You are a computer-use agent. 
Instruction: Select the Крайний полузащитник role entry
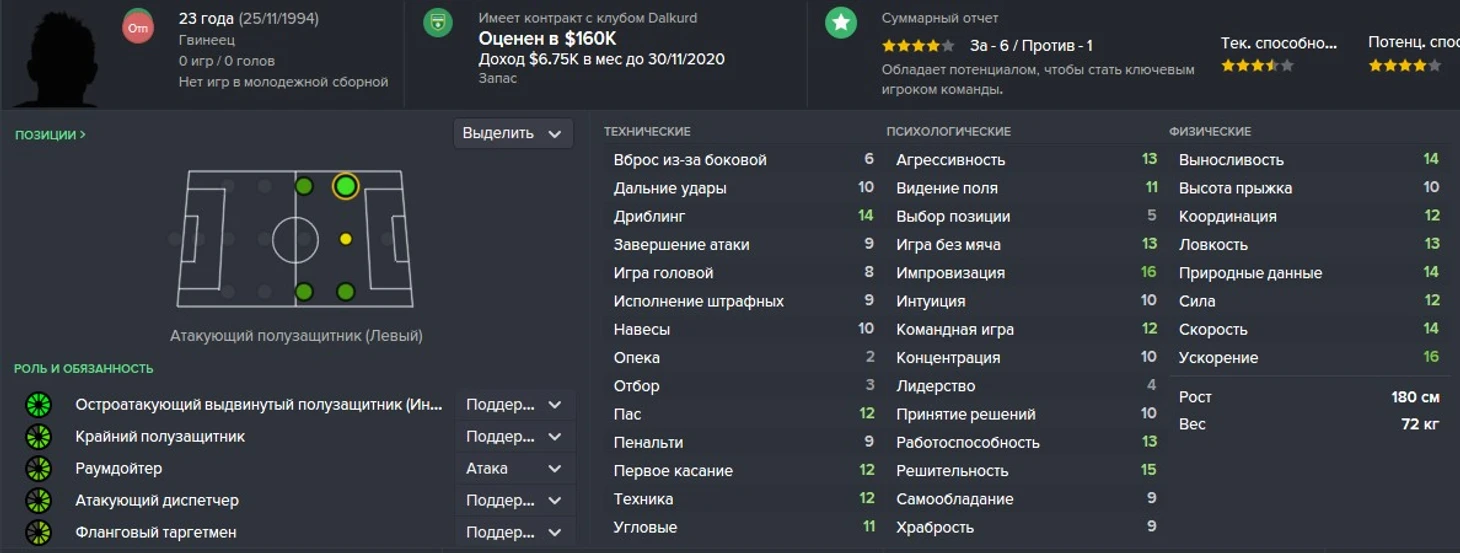coord(160,436)
